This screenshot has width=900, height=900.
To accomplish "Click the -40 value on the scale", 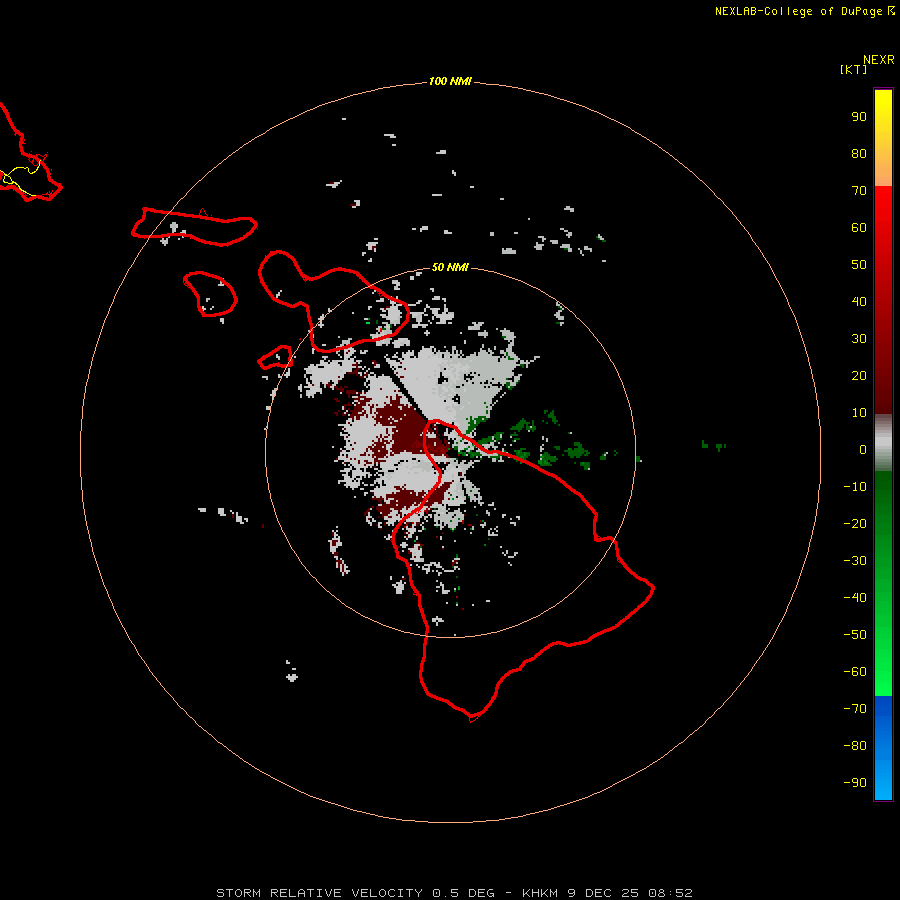I will 855,598.
